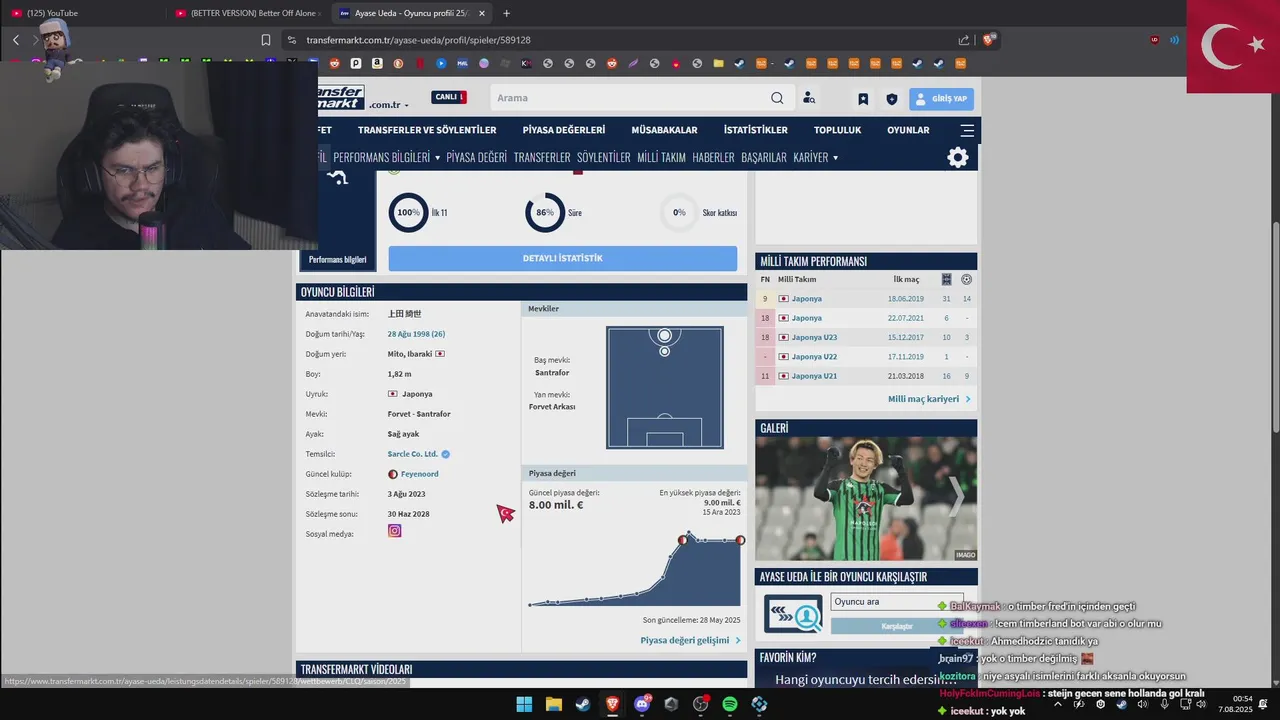The height and width of the screenshot is (720, 1280).
Task: Go back with the browser back arrow
Action: point(16,40)
